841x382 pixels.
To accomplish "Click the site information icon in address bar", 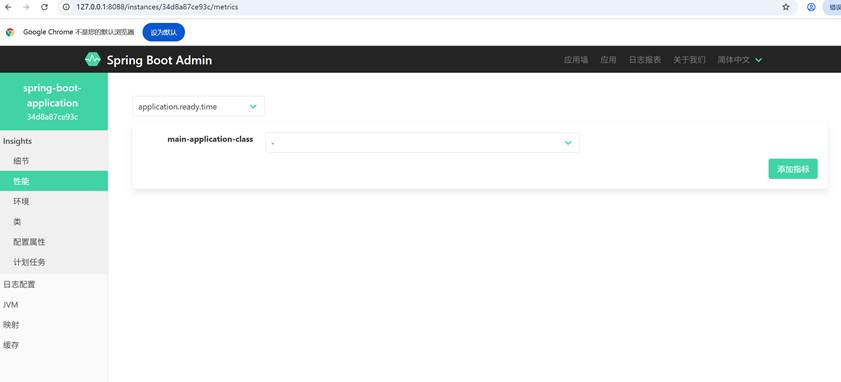I will 67,7.
